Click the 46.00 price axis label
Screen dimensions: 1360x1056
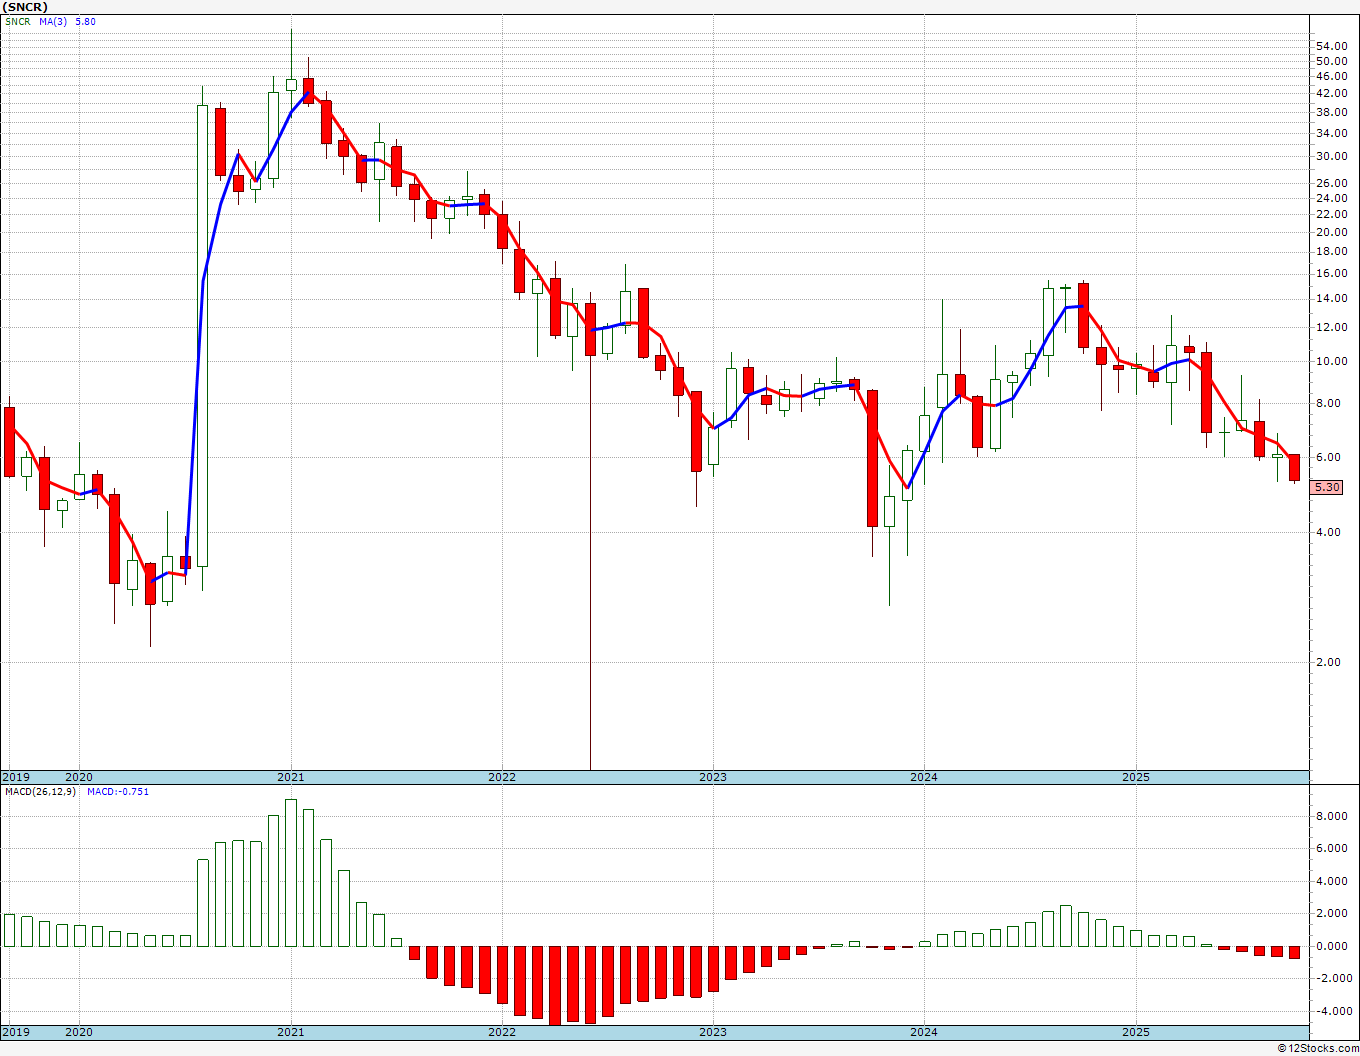(1331, 76)
